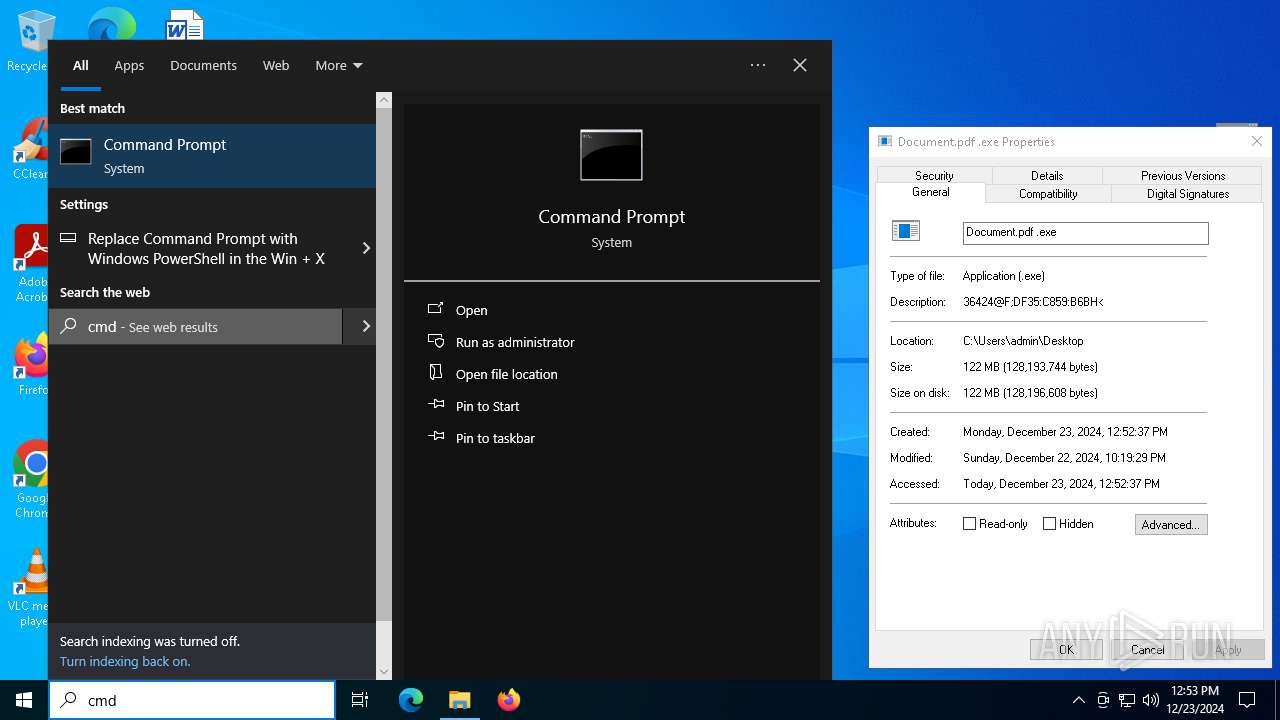The height and width of the screenshot is (720, 1280).
Task: Select the Documents search filter tab
Action: click(203, 65)
